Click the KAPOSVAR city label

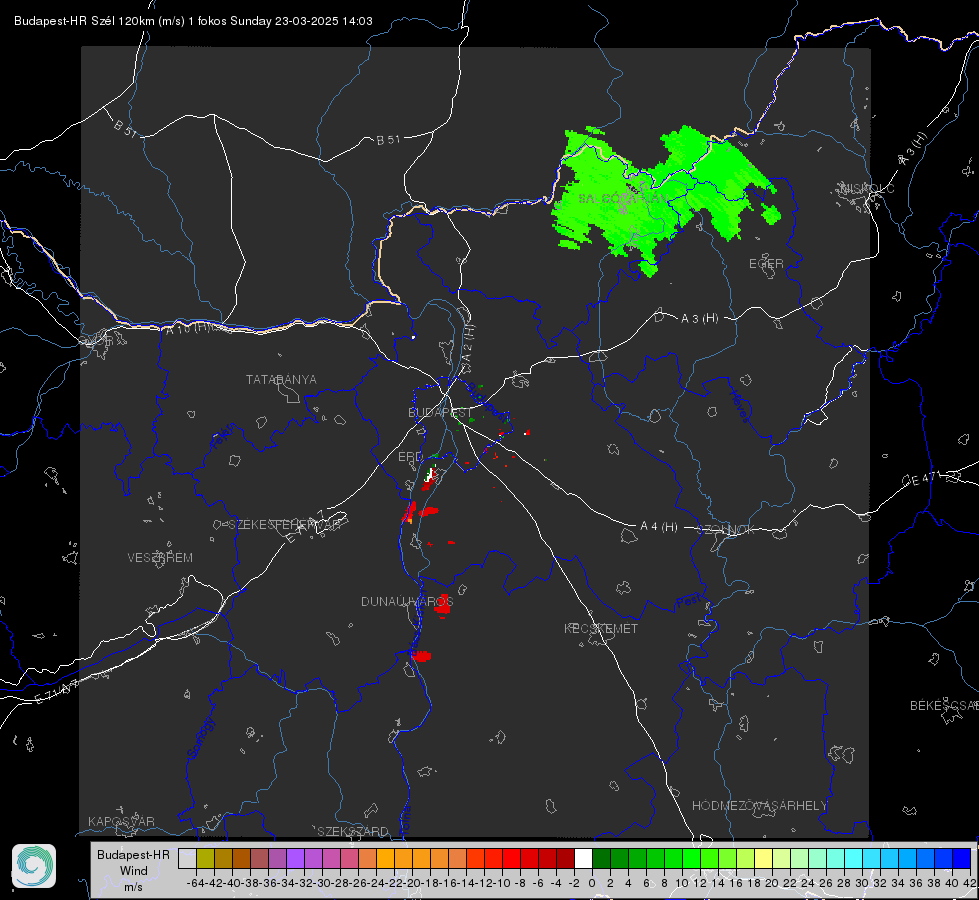tap(121, 821)
